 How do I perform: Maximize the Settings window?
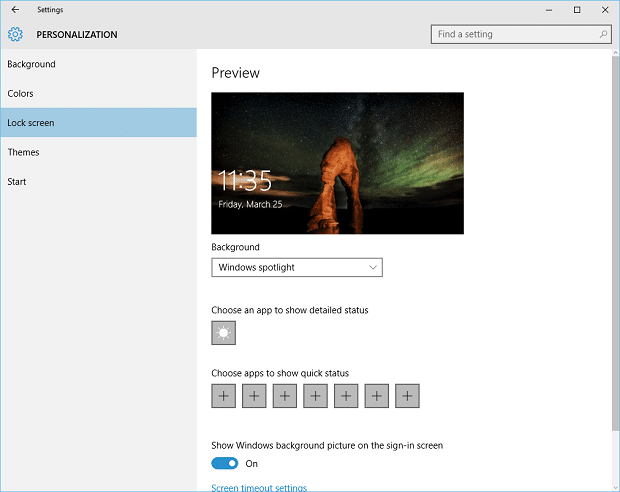pos(577,10)
